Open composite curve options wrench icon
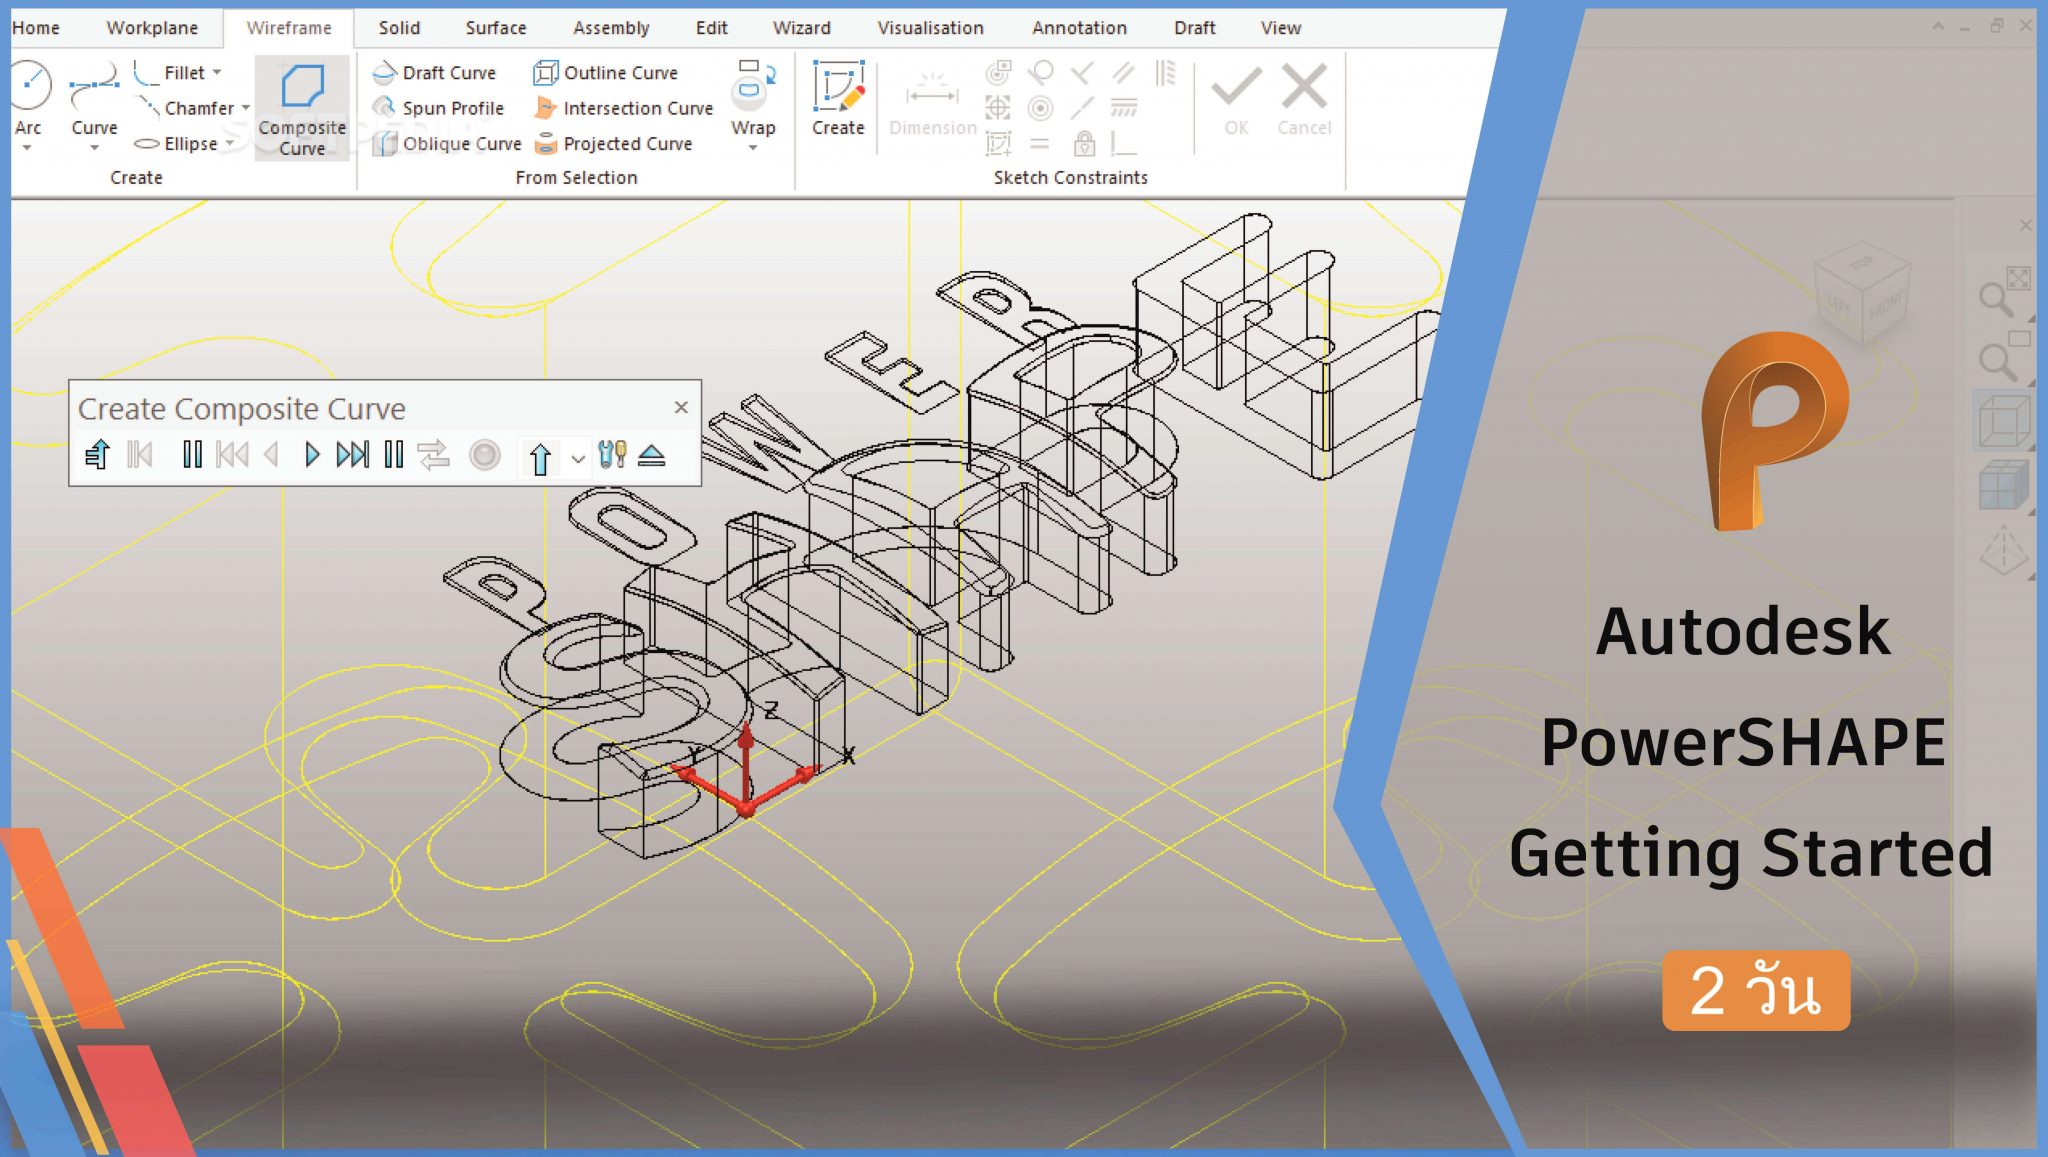2048x1157 pixels. 612,456
